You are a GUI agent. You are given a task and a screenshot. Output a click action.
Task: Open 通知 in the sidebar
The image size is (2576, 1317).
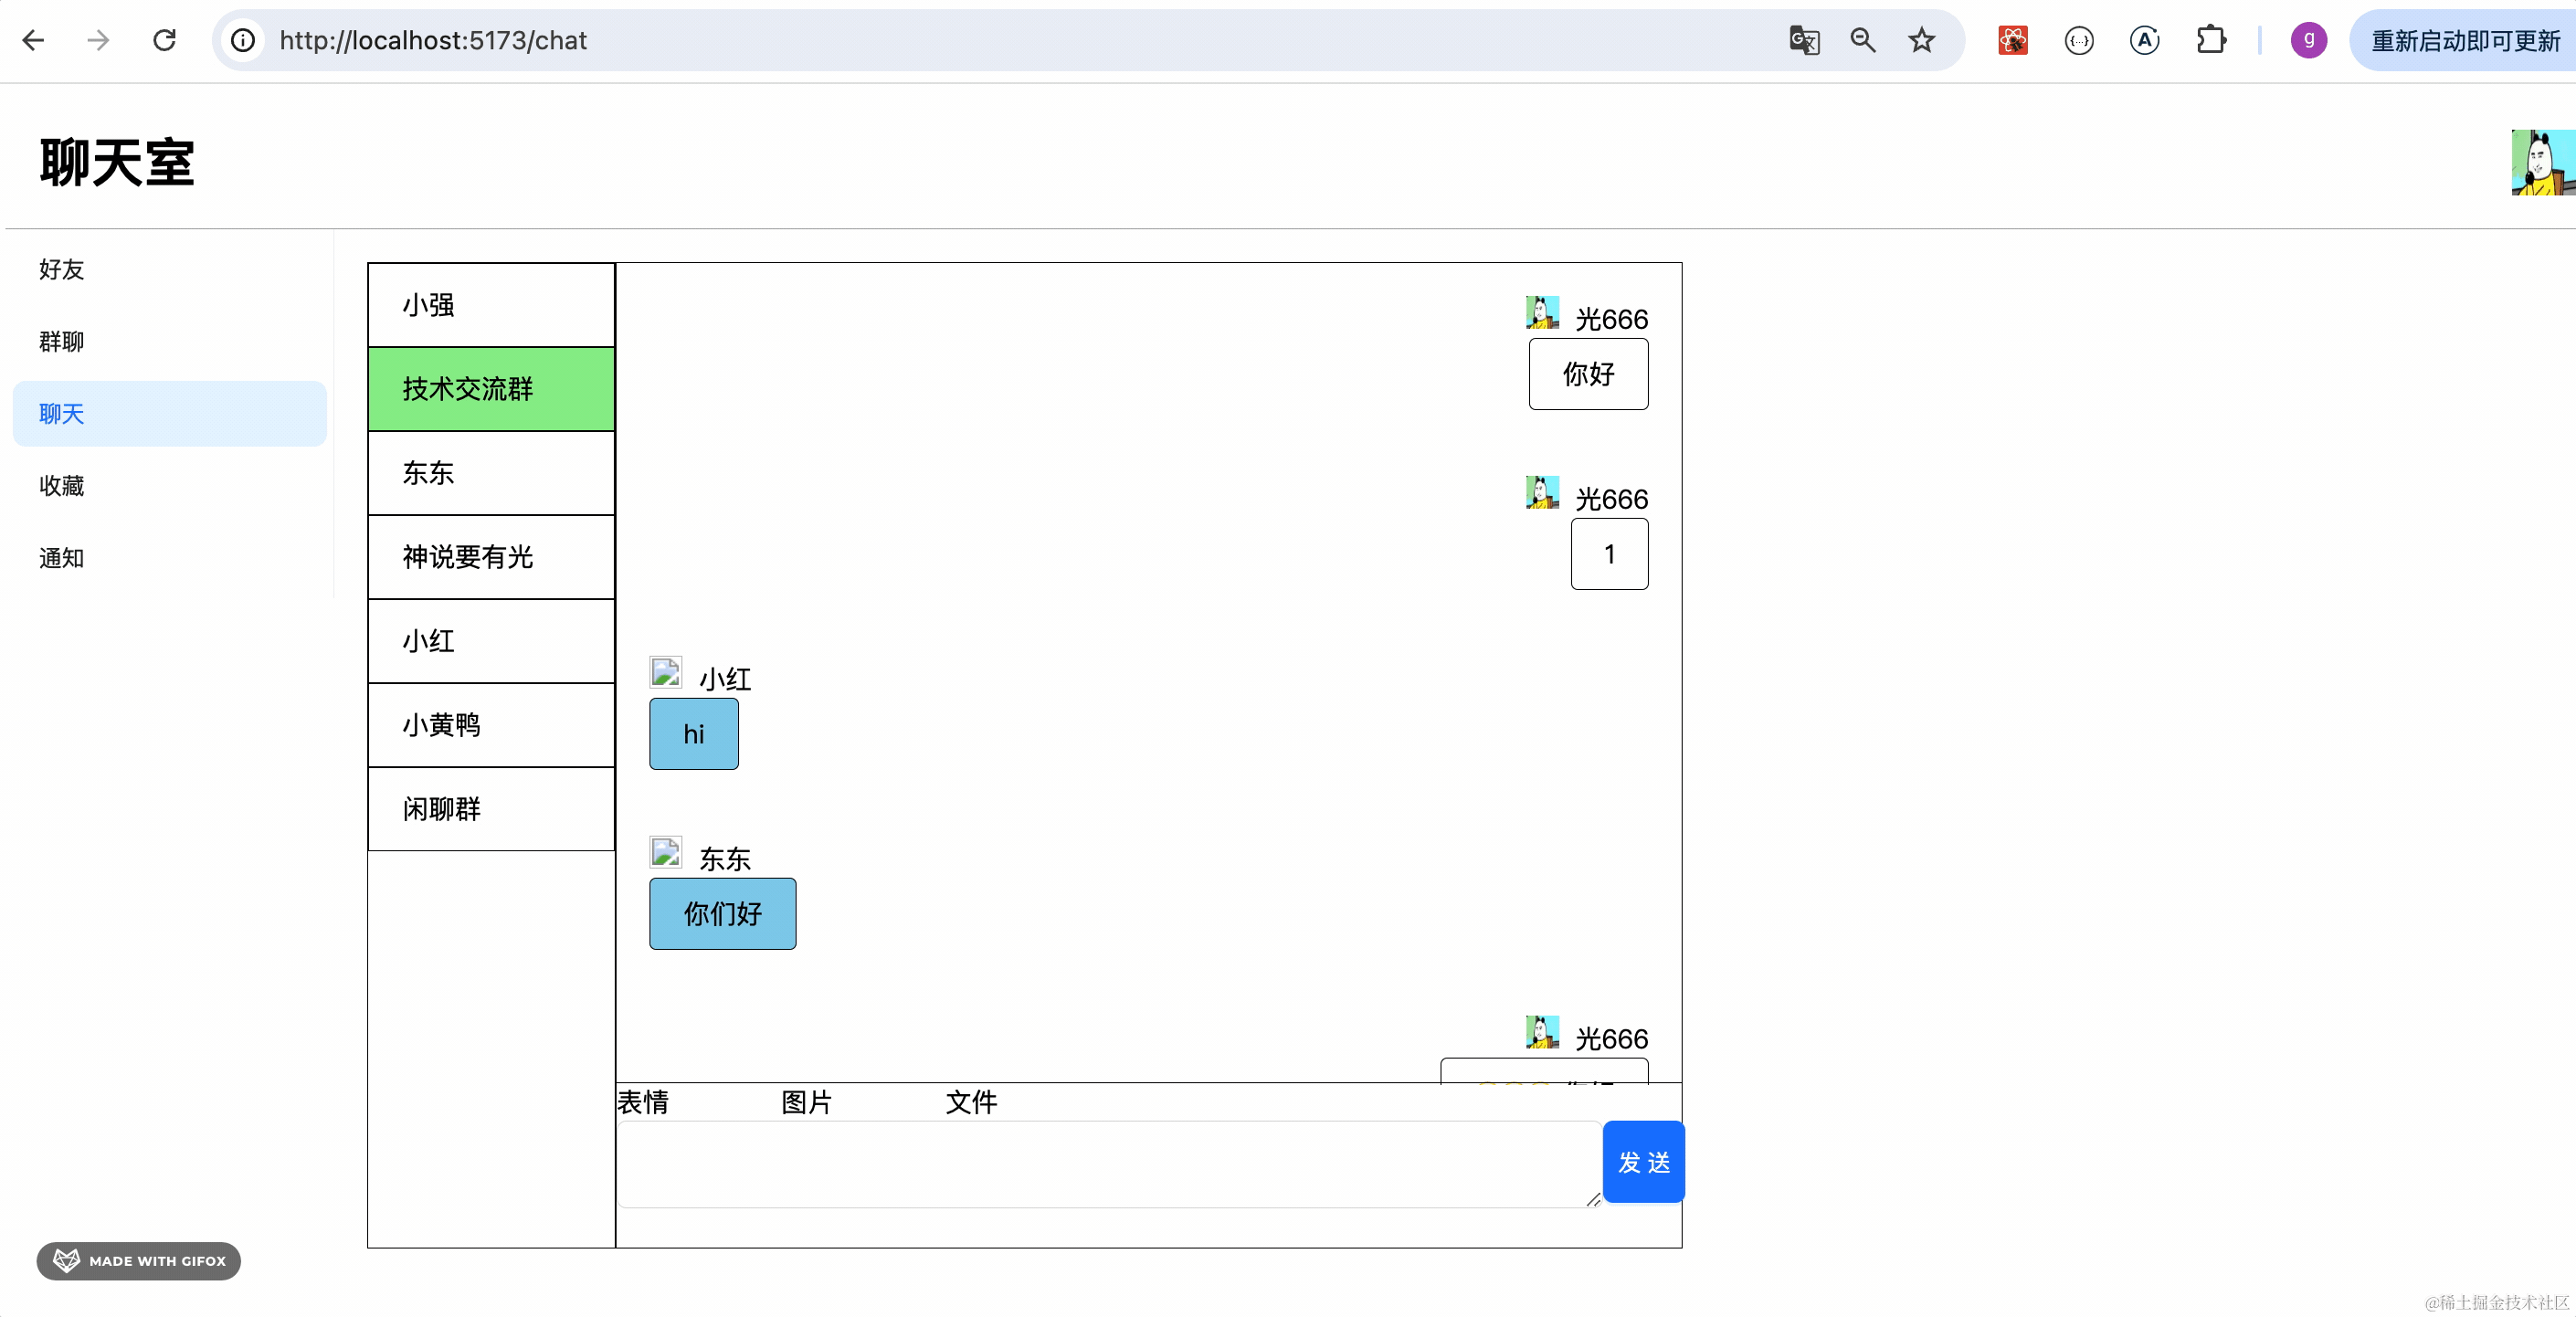pyautogui.click(x=62, y=557)
